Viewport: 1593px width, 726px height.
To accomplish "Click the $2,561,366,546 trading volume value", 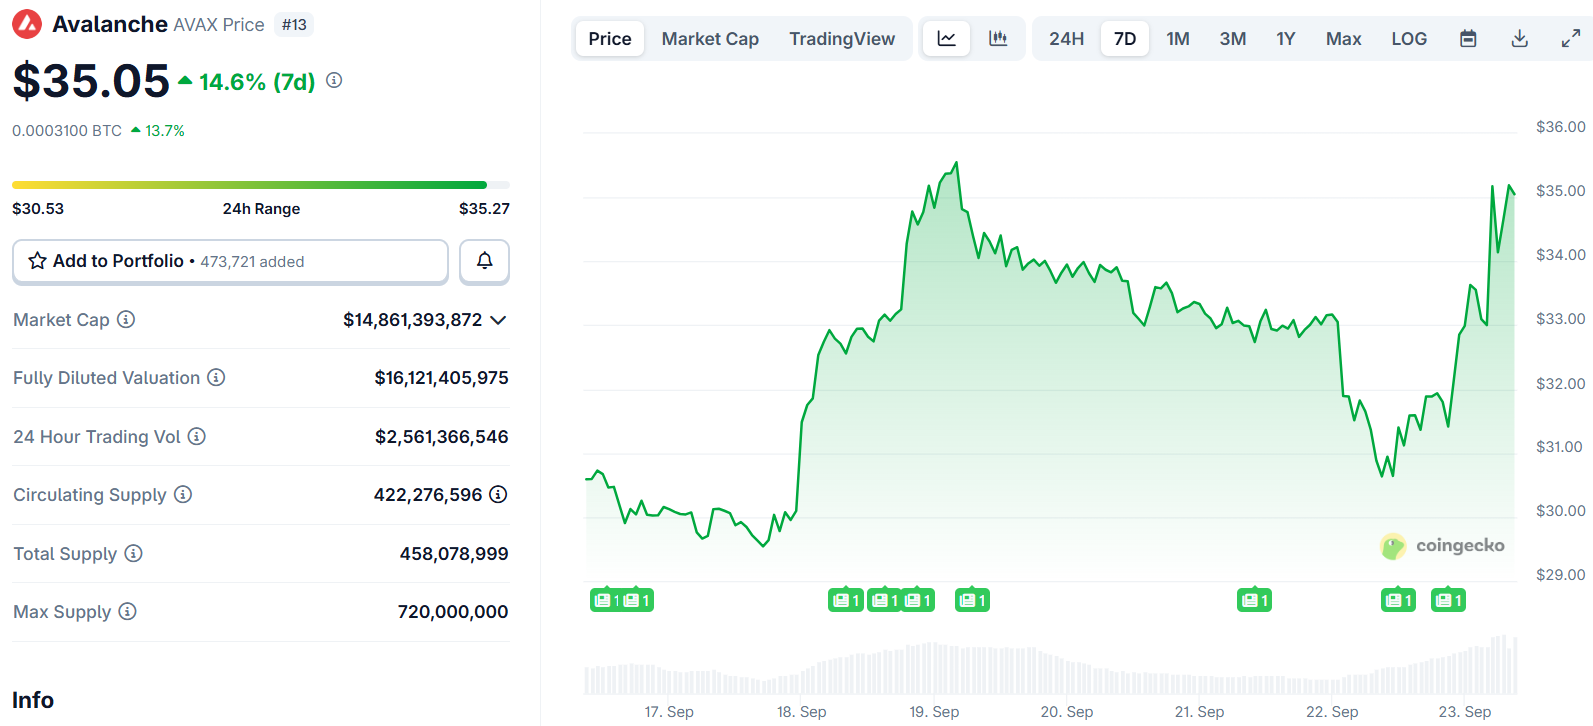I will pyautogui.click(x=442, y=437).
